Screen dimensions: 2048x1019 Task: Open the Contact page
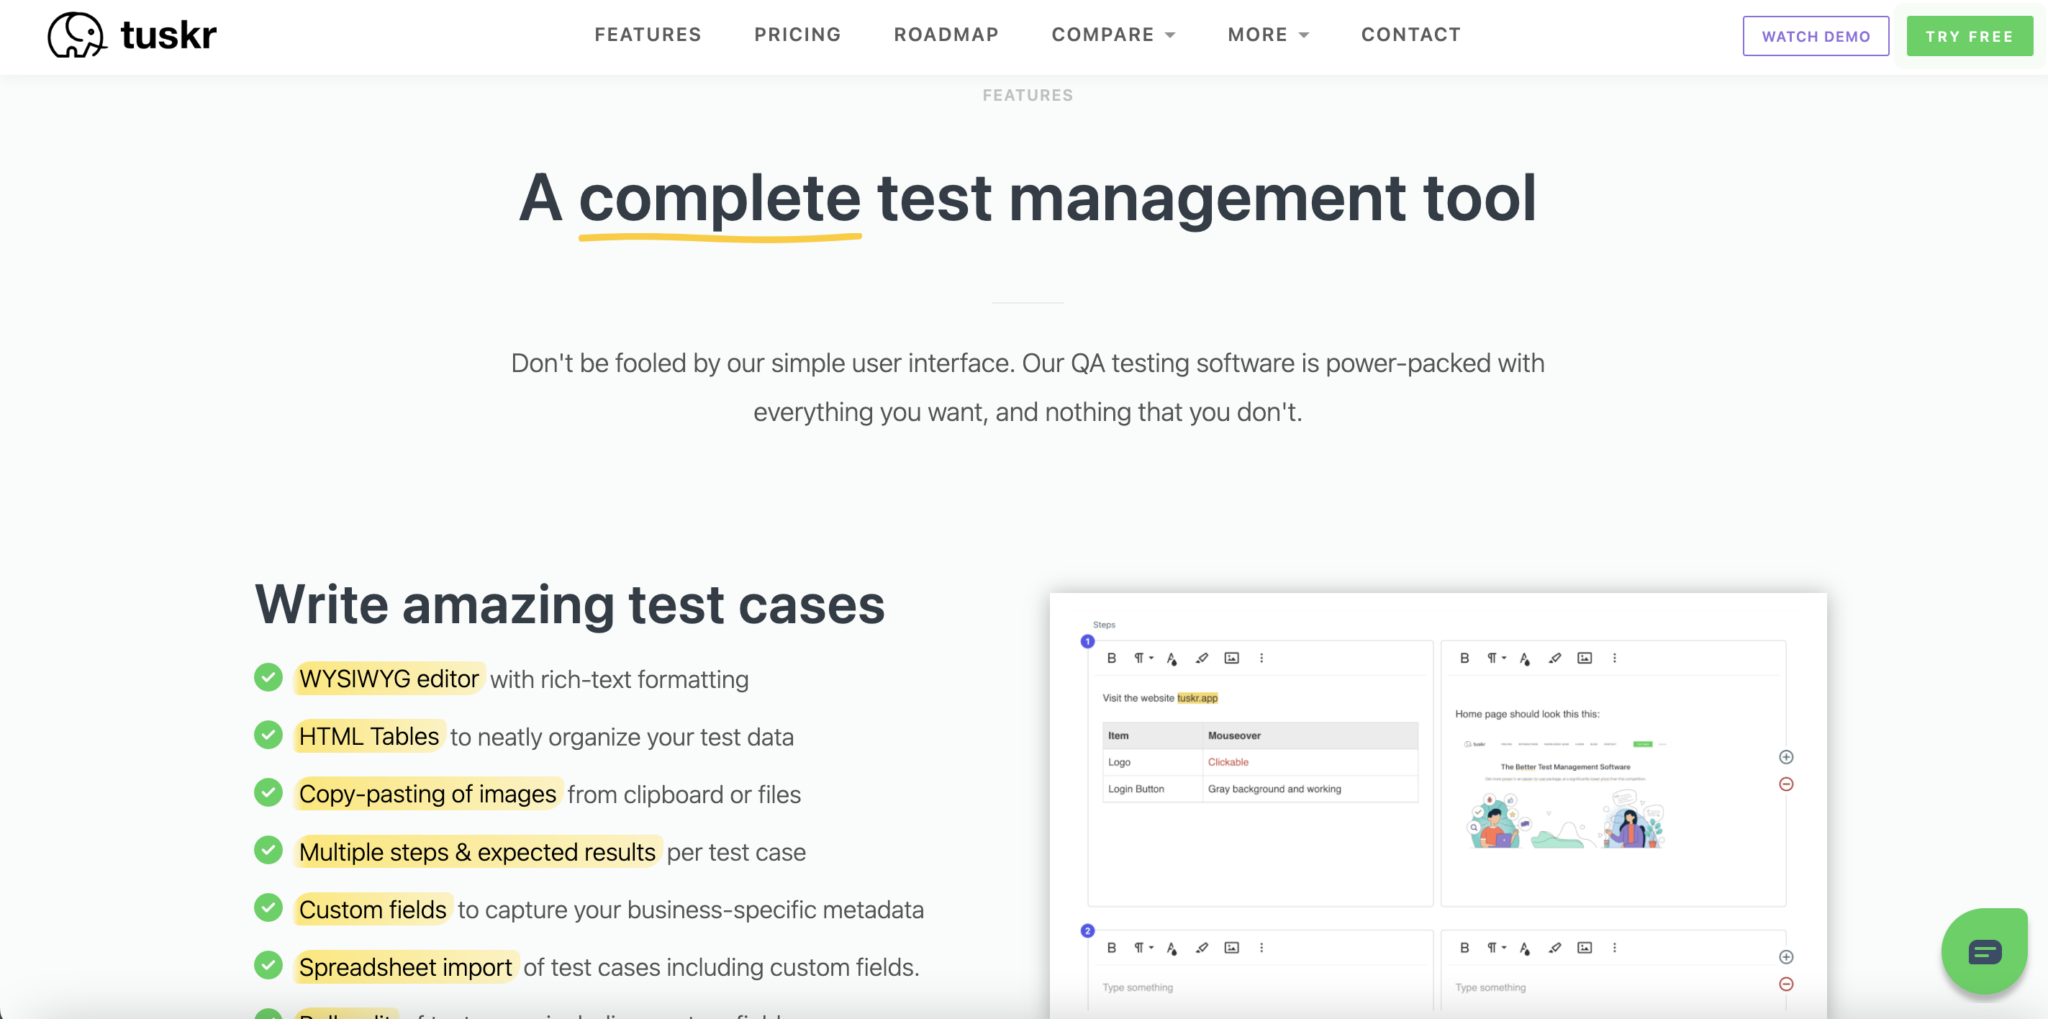[1411, 35]
